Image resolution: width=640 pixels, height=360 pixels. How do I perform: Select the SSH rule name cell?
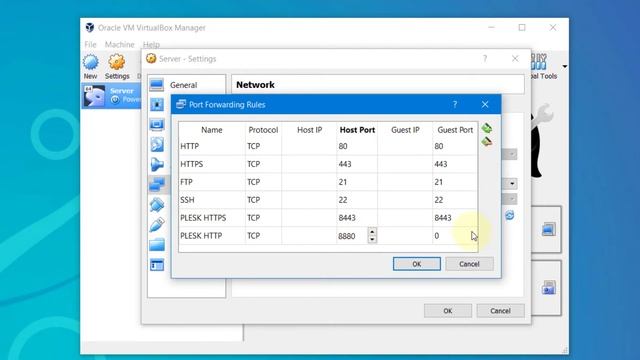pyautogui.click(x=212, y=200)
